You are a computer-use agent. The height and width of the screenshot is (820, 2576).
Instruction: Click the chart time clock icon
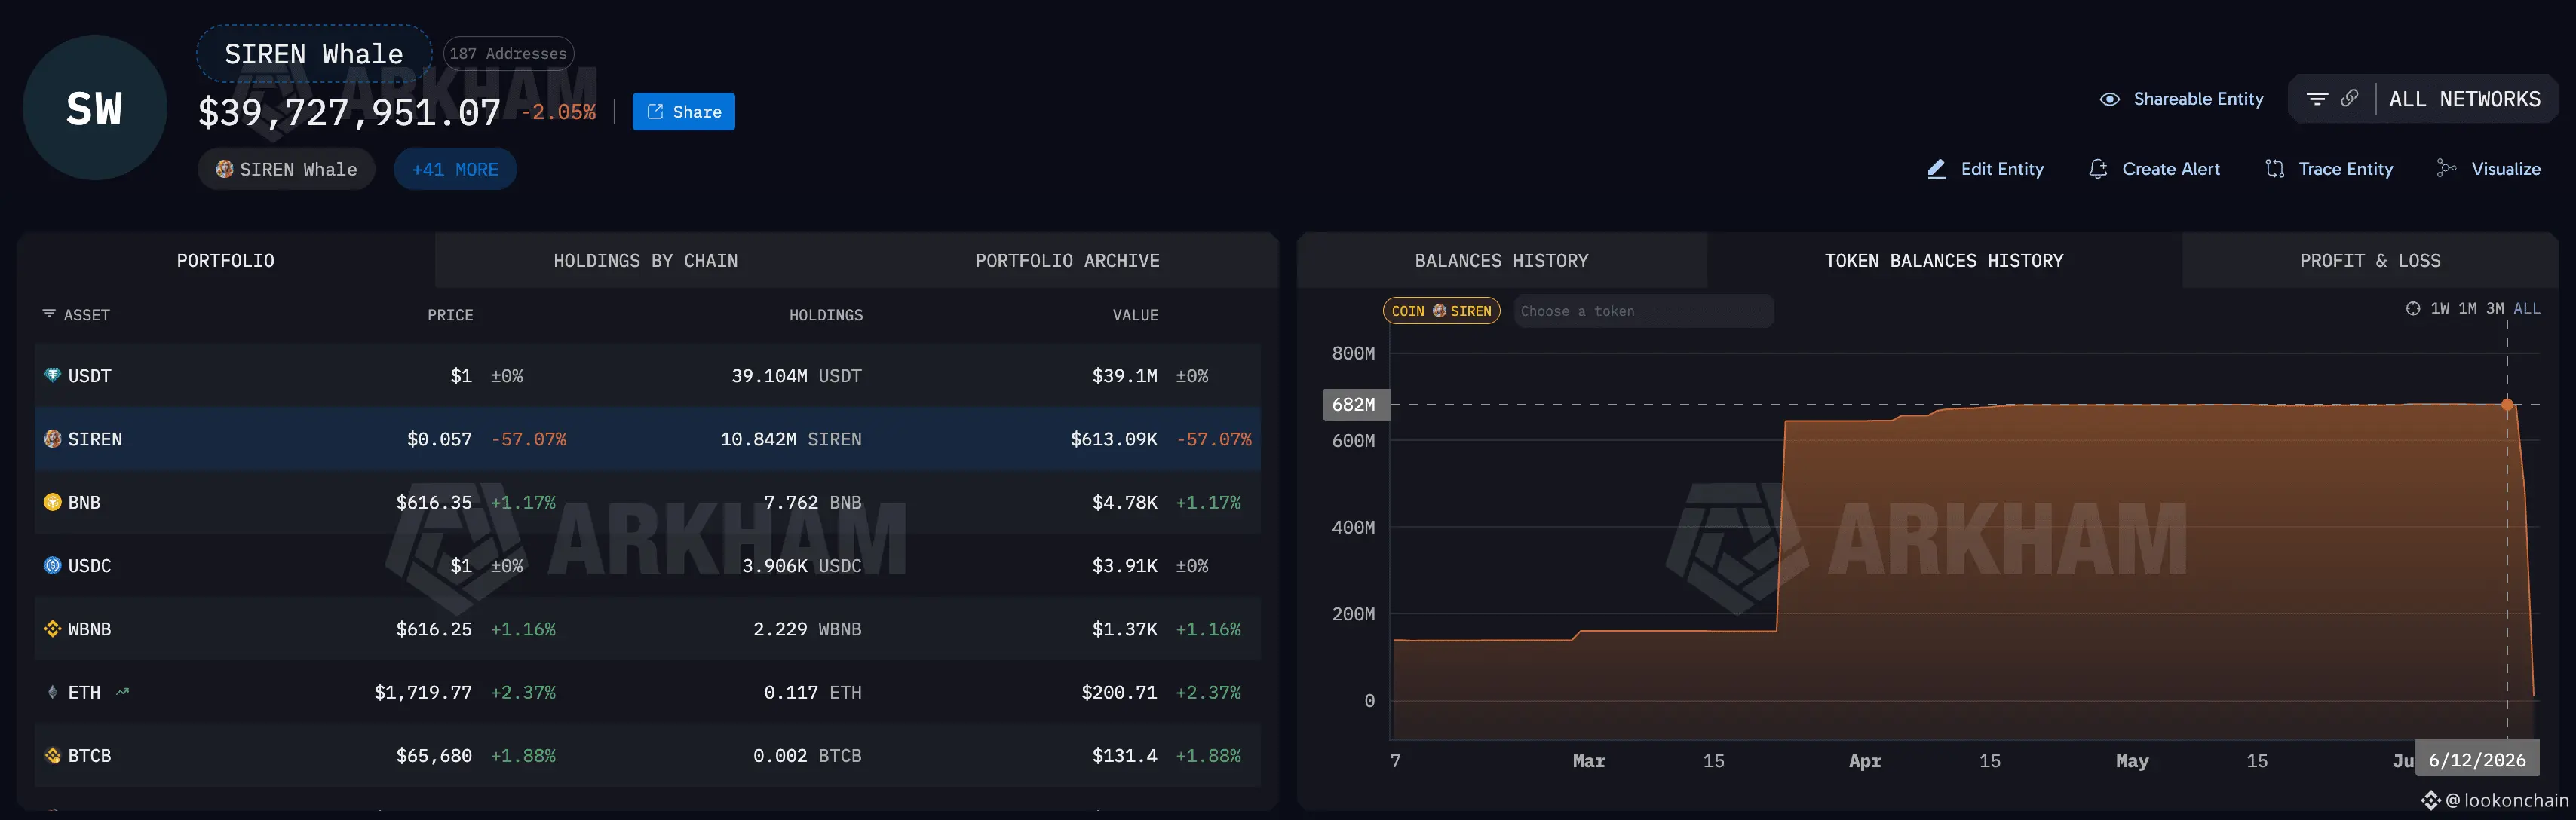click(2413, 309)
